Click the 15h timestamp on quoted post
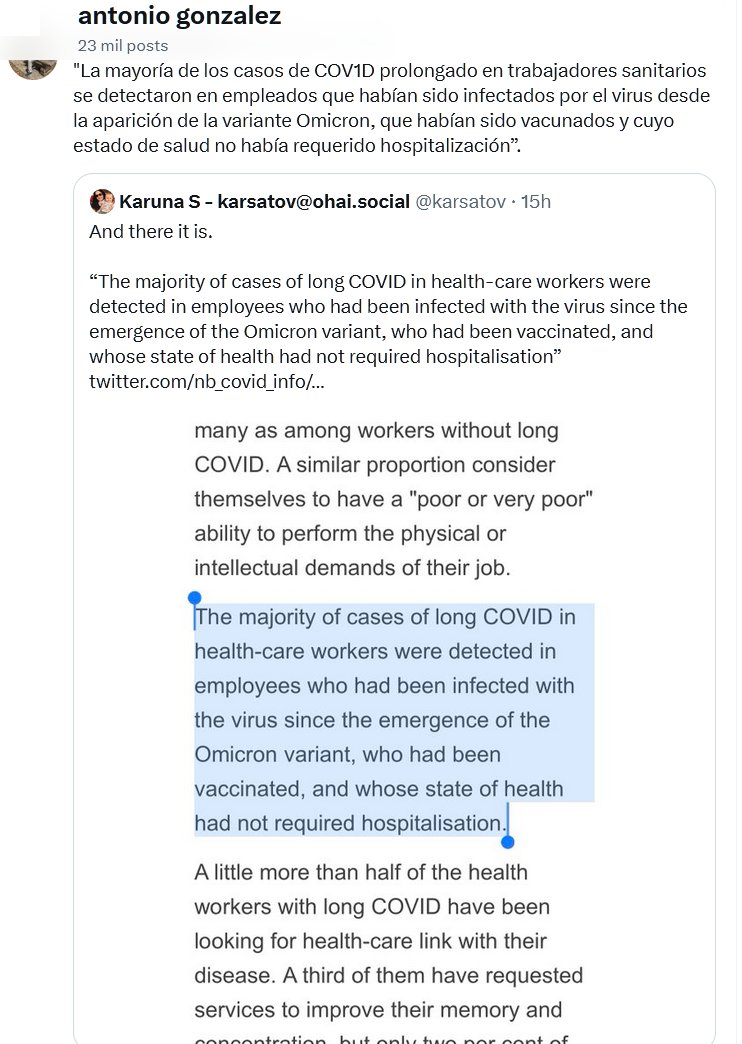Viewport: 742px width, 1044px height. [x=536, y=201]
